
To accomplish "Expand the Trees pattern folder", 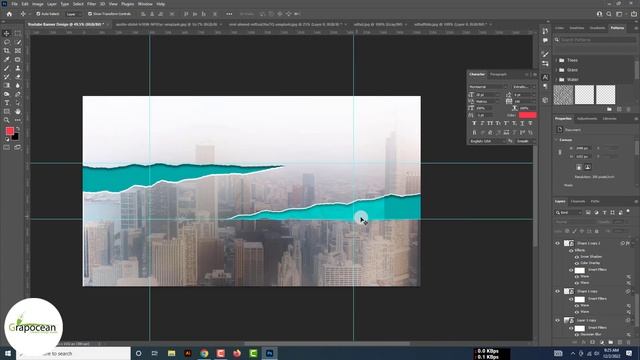I will [x=556, y=60].
